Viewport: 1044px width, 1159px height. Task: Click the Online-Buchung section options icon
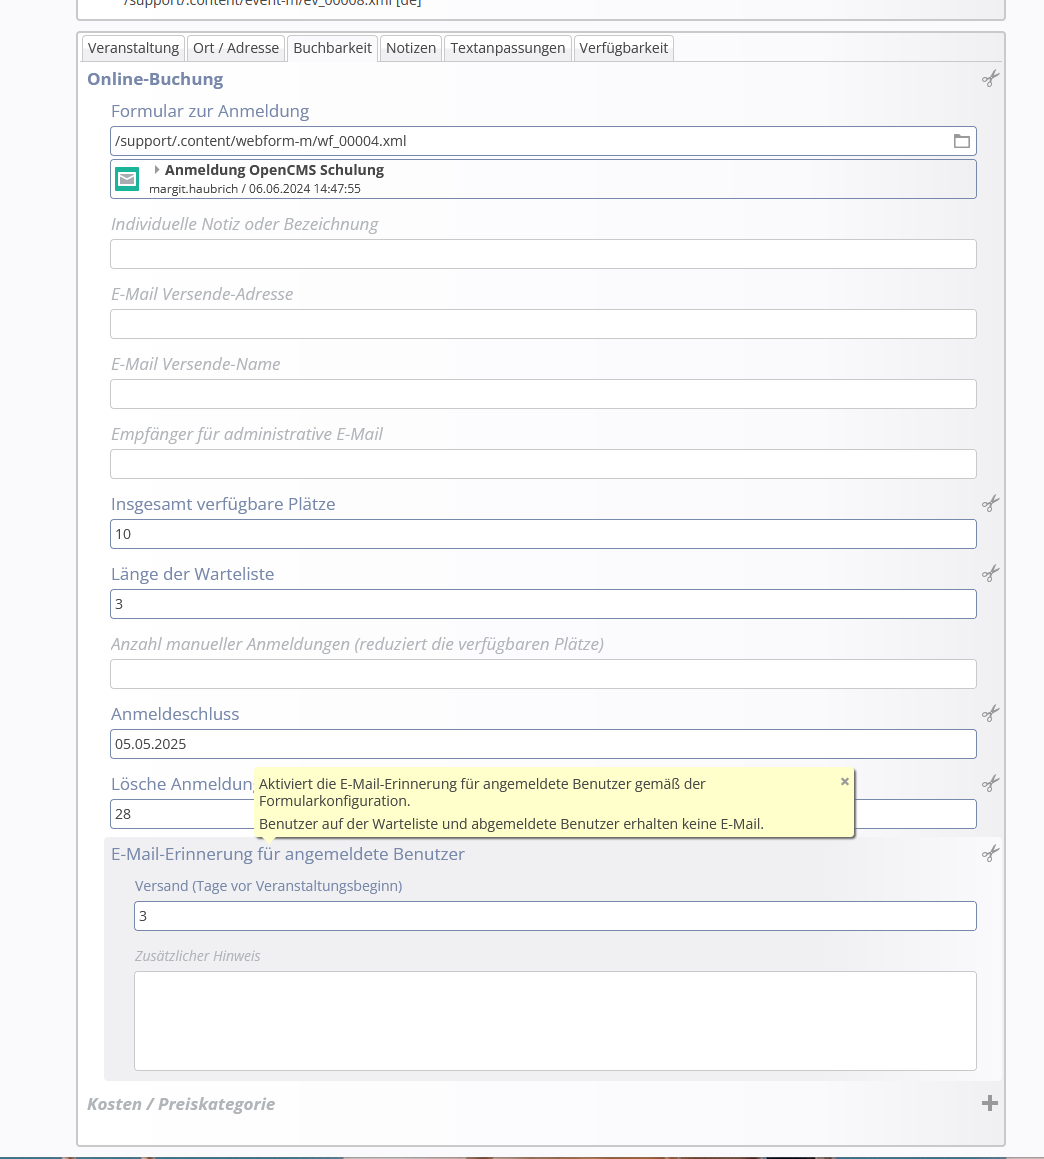click(990, 79)
